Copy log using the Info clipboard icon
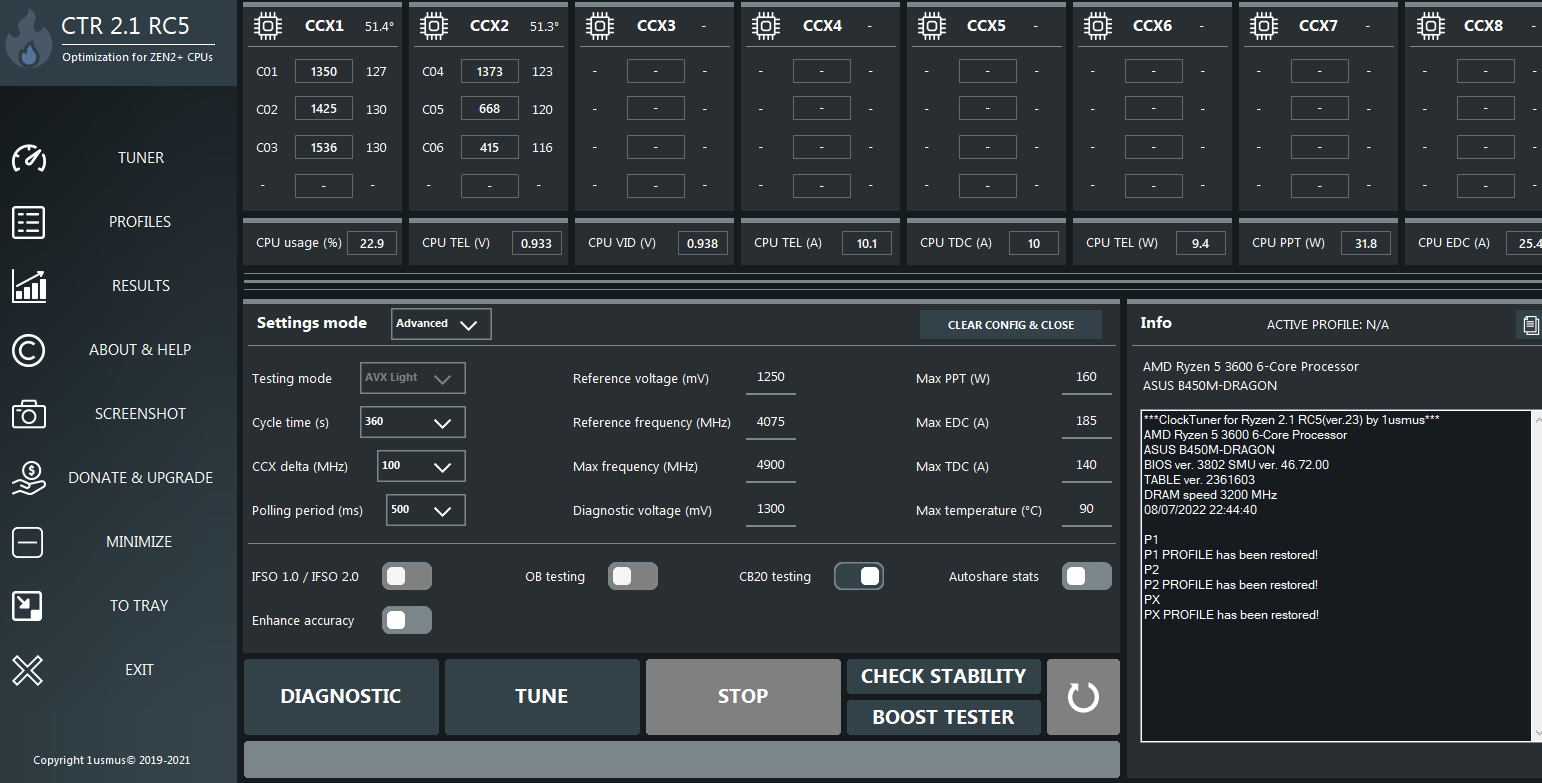This screenshot has height=783, width=1542. 1529,324
